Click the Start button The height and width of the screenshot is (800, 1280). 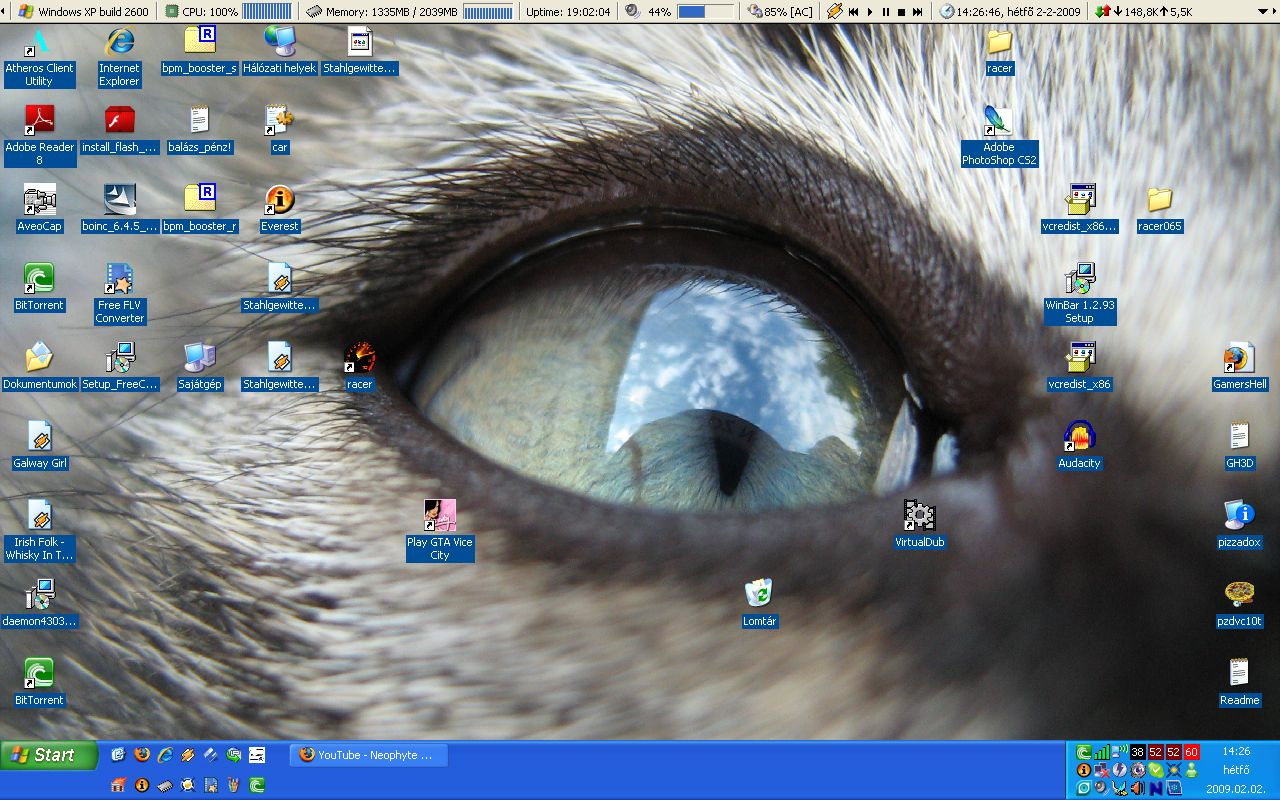tap(49, 755)
